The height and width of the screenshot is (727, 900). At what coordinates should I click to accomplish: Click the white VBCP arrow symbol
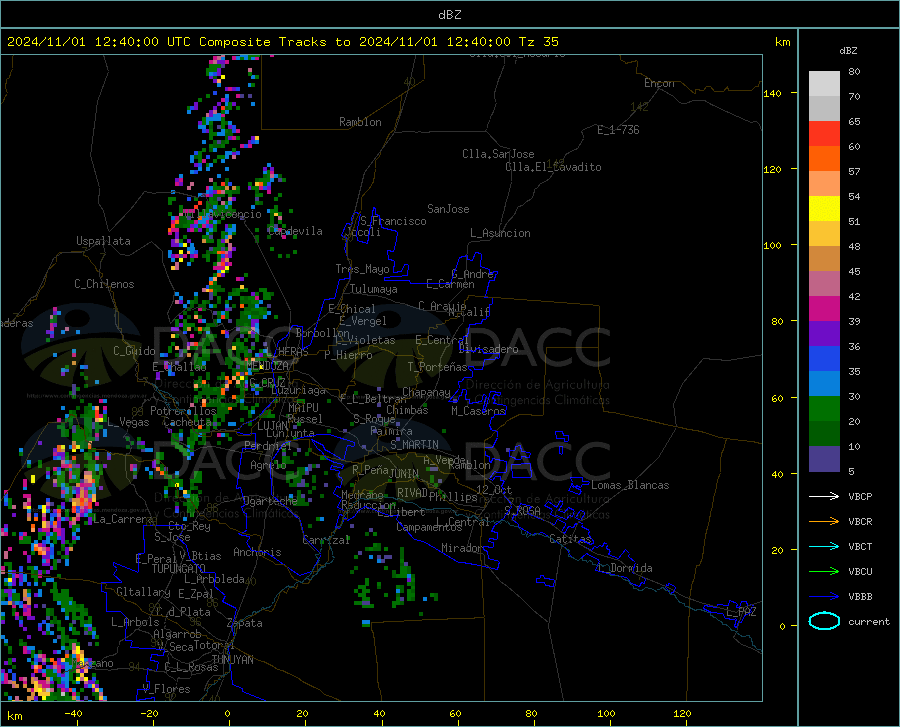click(824, 496)
